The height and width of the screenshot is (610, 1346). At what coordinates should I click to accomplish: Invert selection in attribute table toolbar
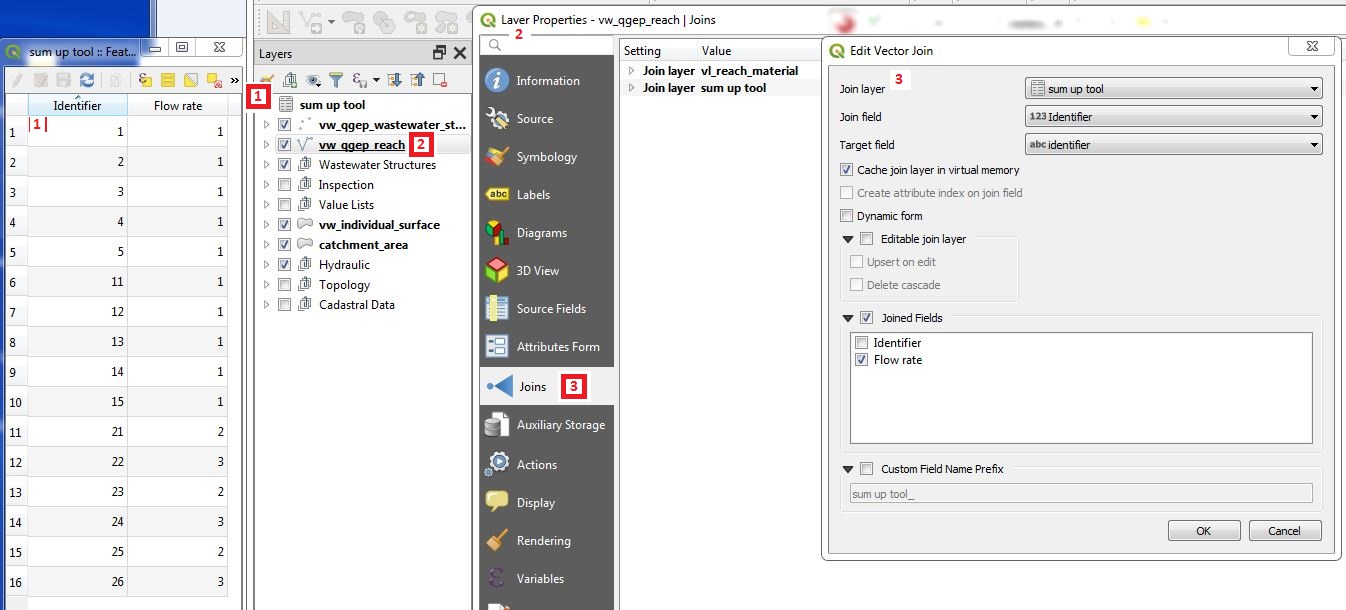[x=191, y=80]
